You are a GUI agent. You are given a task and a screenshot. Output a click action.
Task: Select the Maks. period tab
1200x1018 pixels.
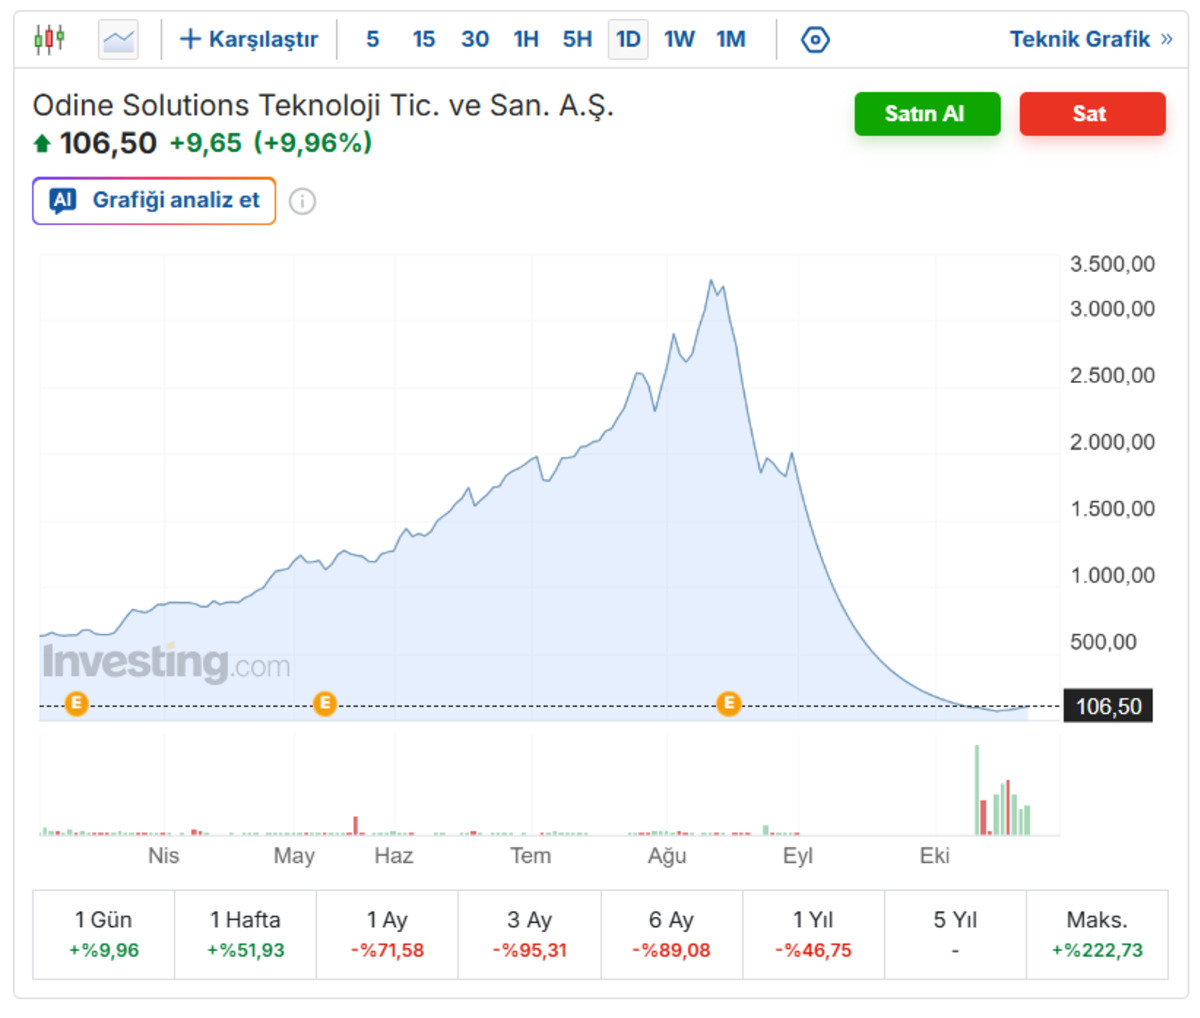tap(1097, 934)
